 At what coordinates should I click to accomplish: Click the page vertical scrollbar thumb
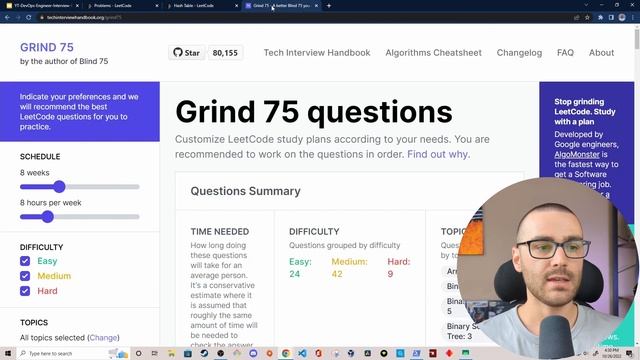[637, 40]
